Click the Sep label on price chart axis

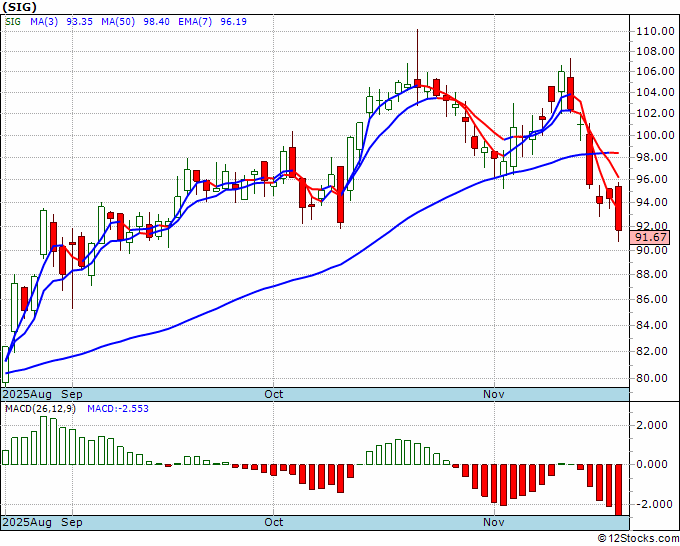click(x=72, y=394)
